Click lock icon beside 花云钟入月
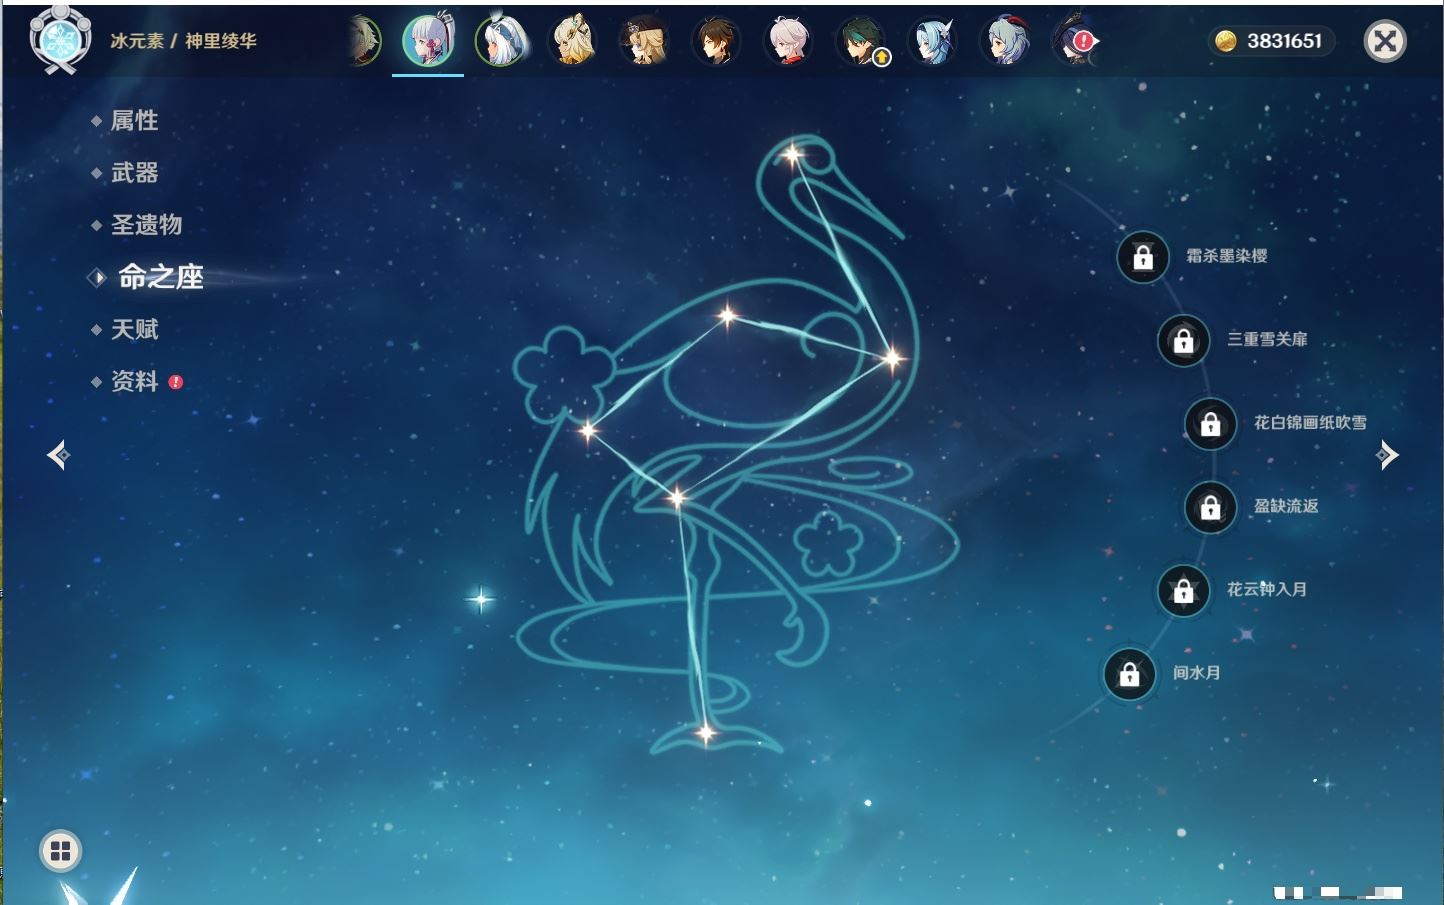This screenshot has height=905, width=1444. point(1184,591)
